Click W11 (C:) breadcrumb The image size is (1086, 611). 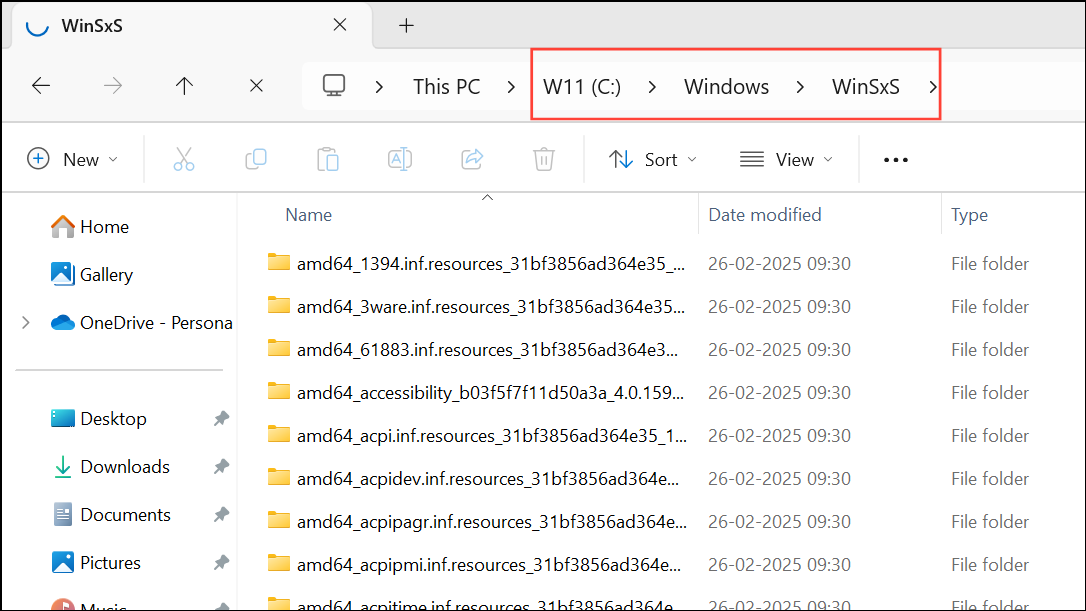(x=582, y=87)
